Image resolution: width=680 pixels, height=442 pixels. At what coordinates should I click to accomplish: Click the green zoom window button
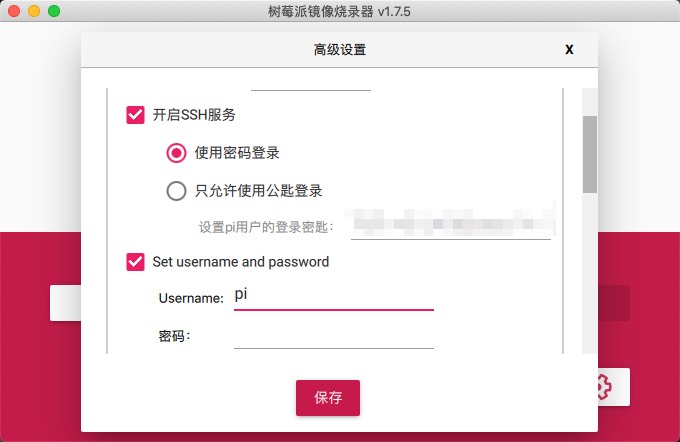coord(54,11)
